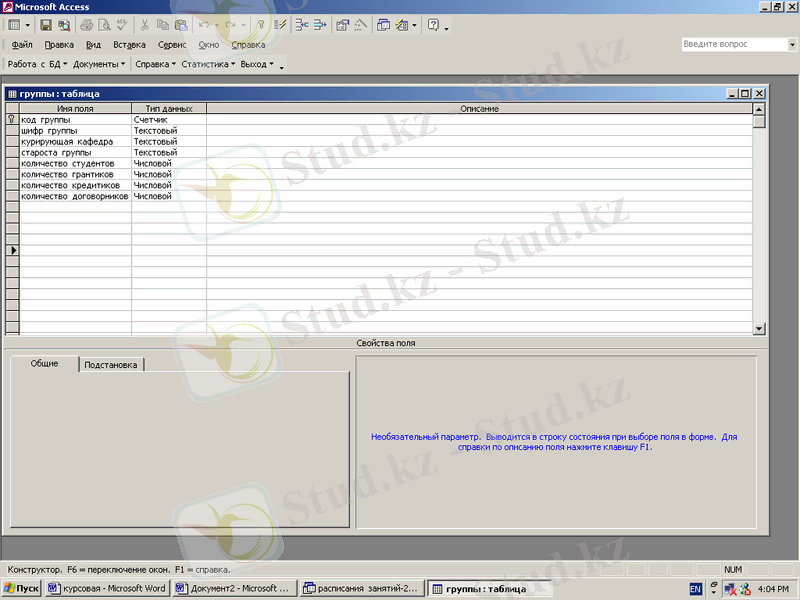
Task: Click the Insert Rows toolbar icon
Action: [x=303, y=25]
